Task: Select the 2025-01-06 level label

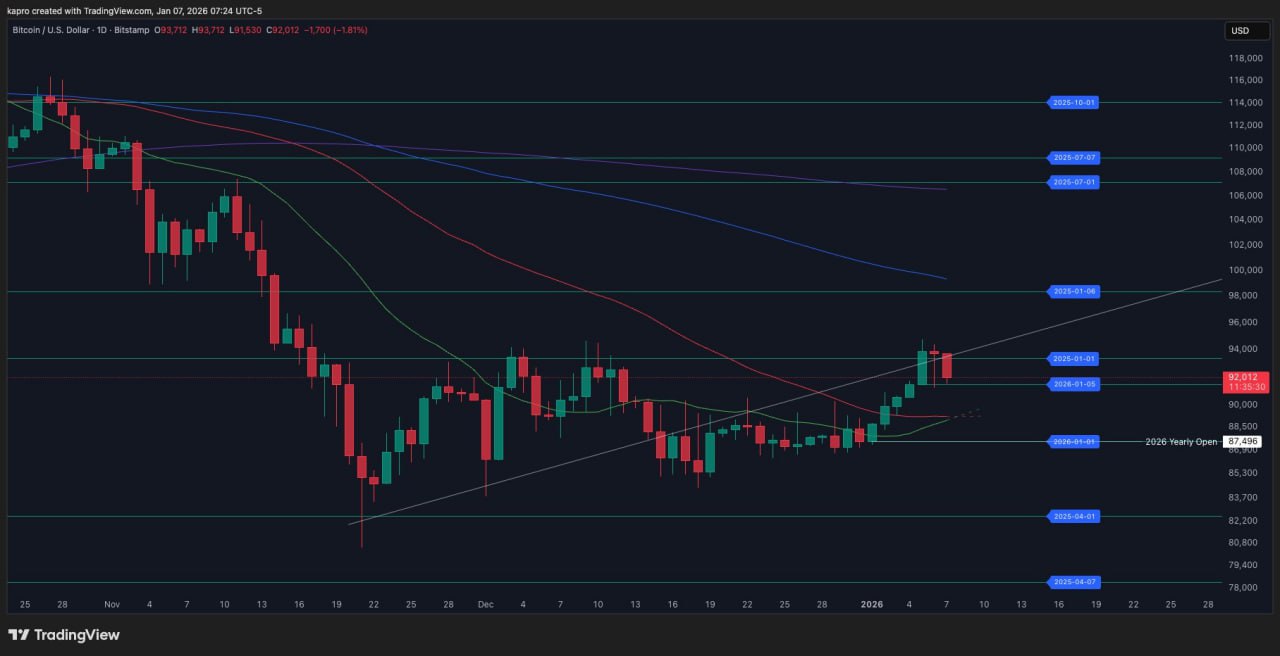Action: 1073,291
